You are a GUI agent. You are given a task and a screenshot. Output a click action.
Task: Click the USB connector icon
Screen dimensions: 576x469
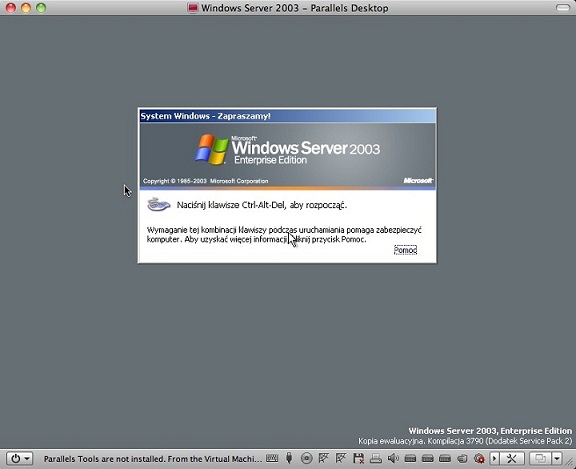click(289, 458)
